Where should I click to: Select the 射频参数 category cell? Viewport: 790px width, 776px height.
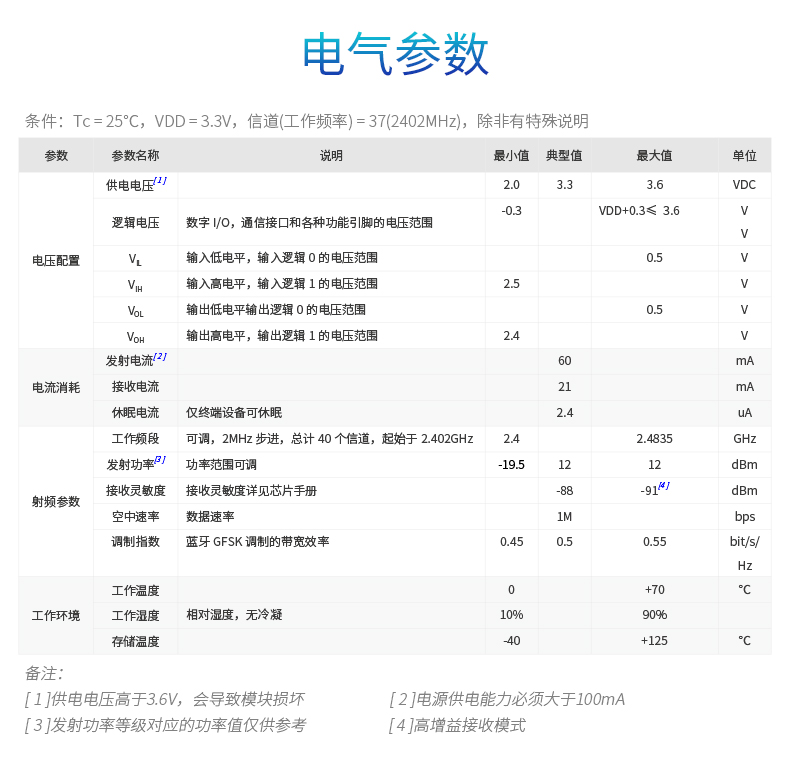[x=56, y=502]
